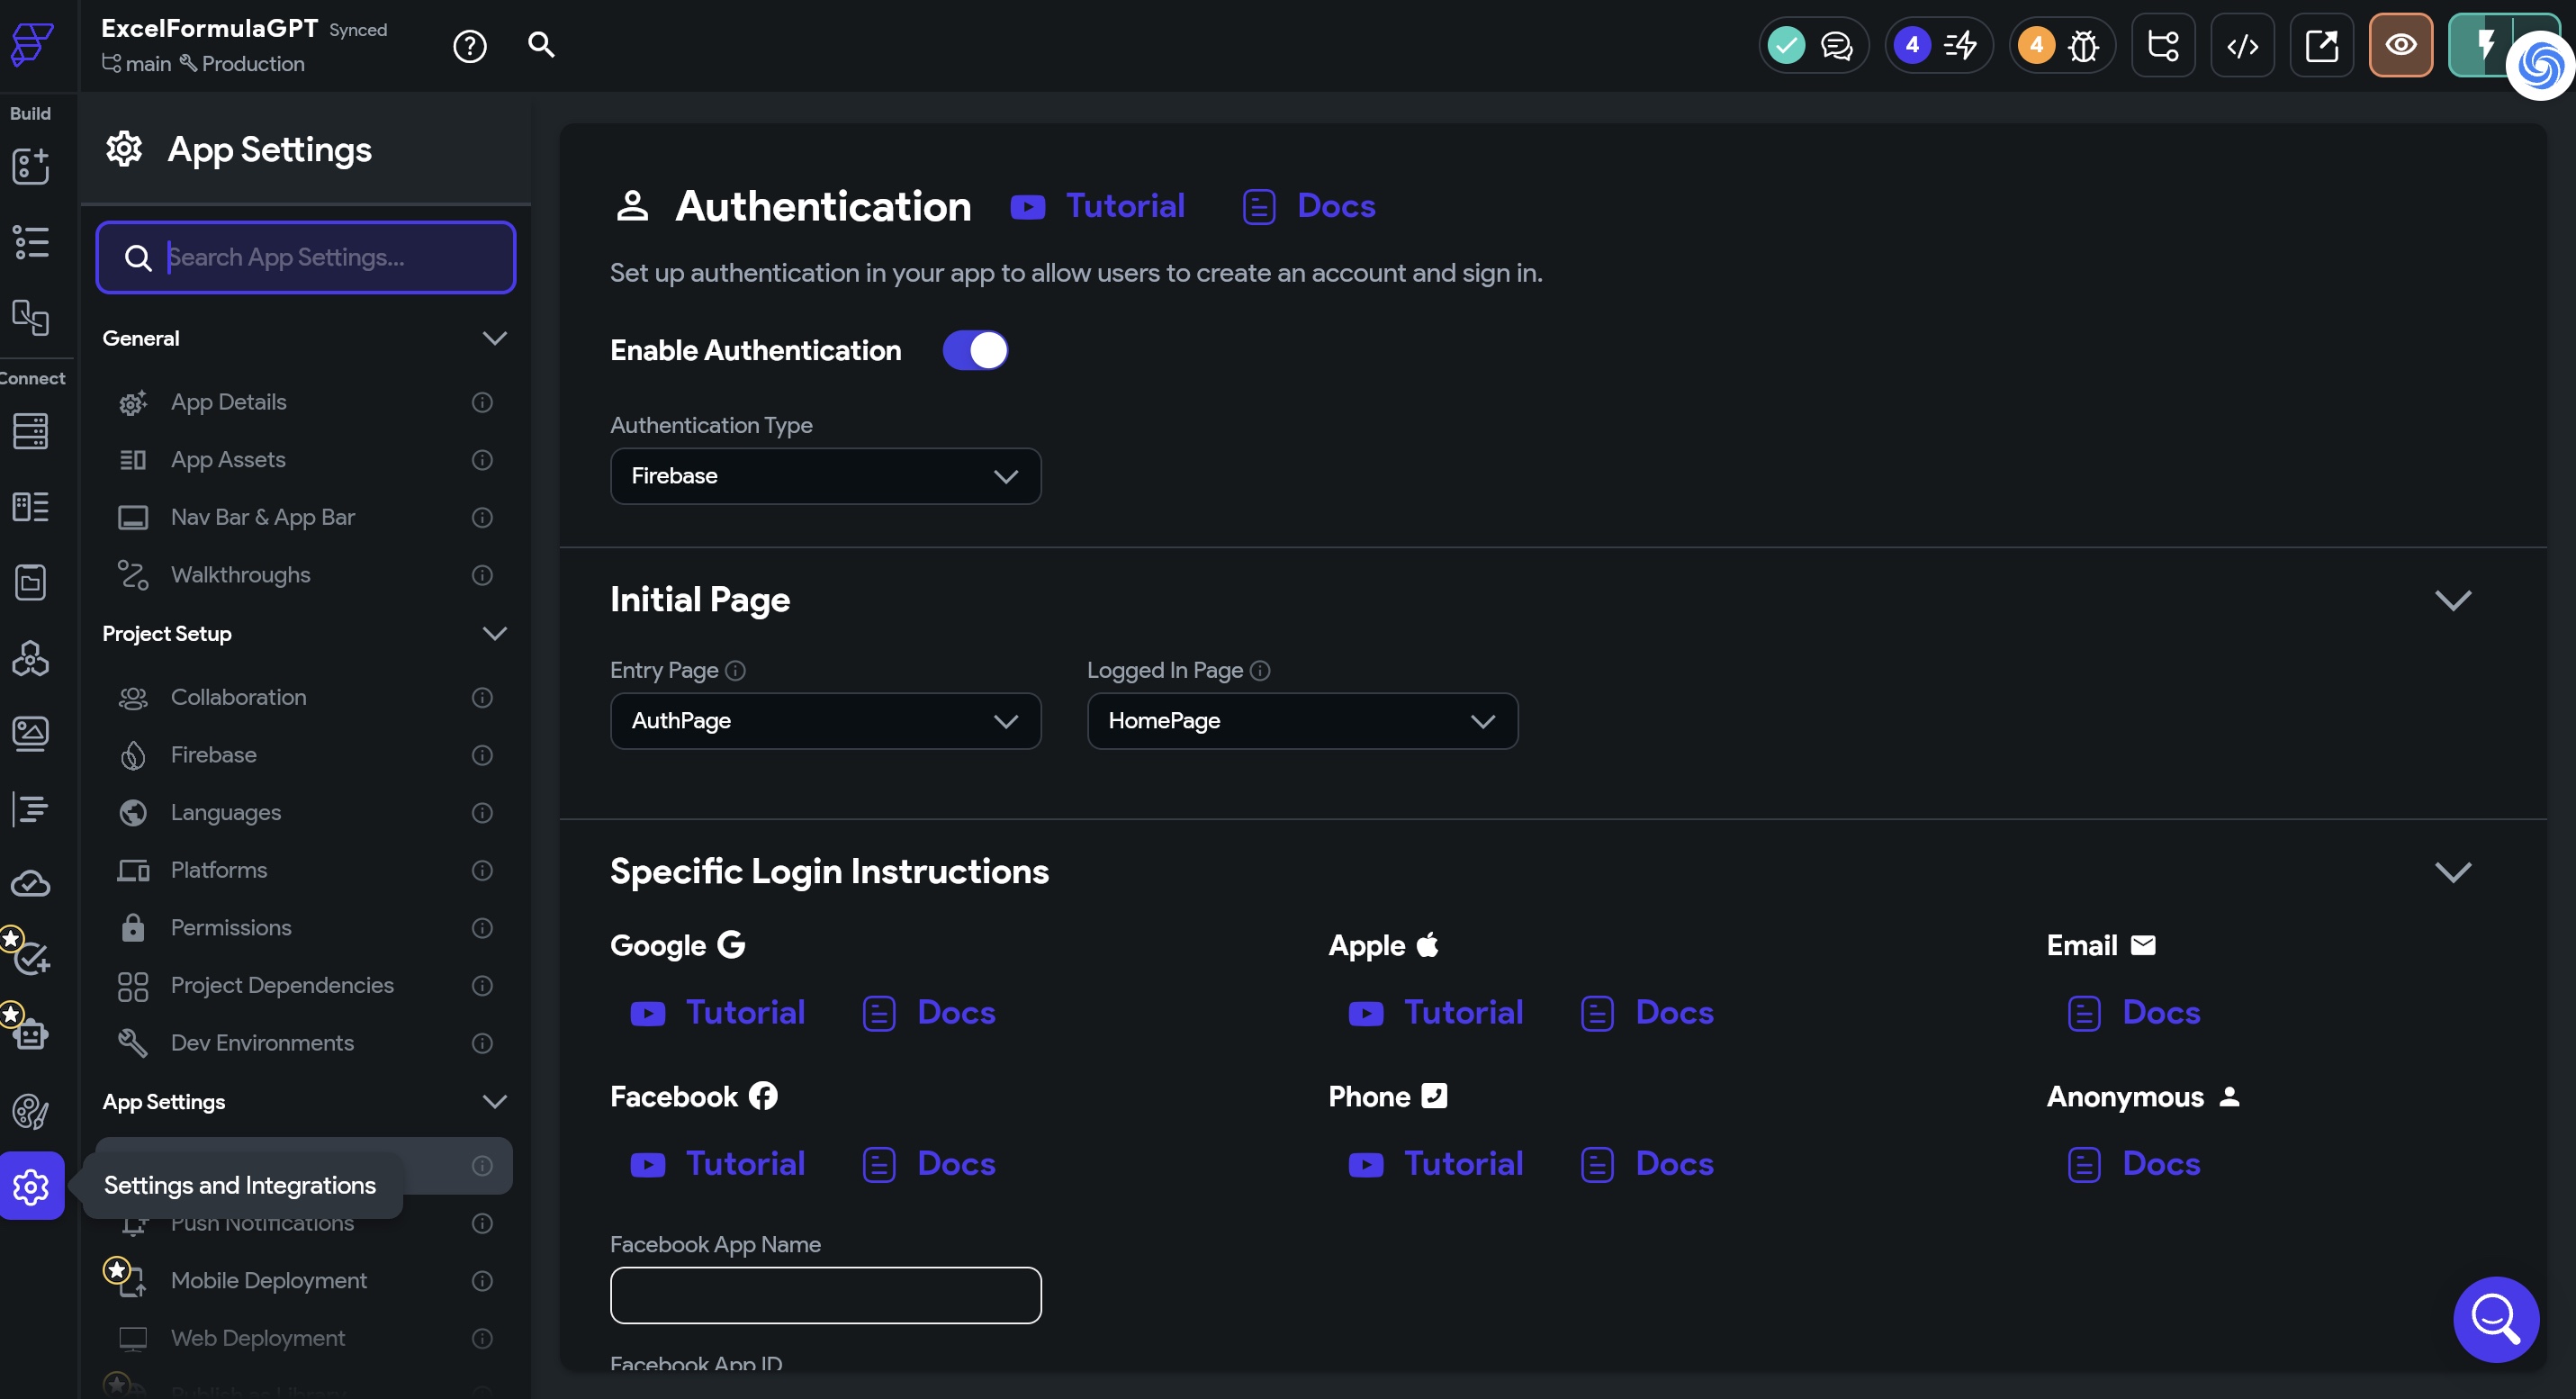
Task: Open the Cloud Functions cloud icon
Action: point(30,884)
